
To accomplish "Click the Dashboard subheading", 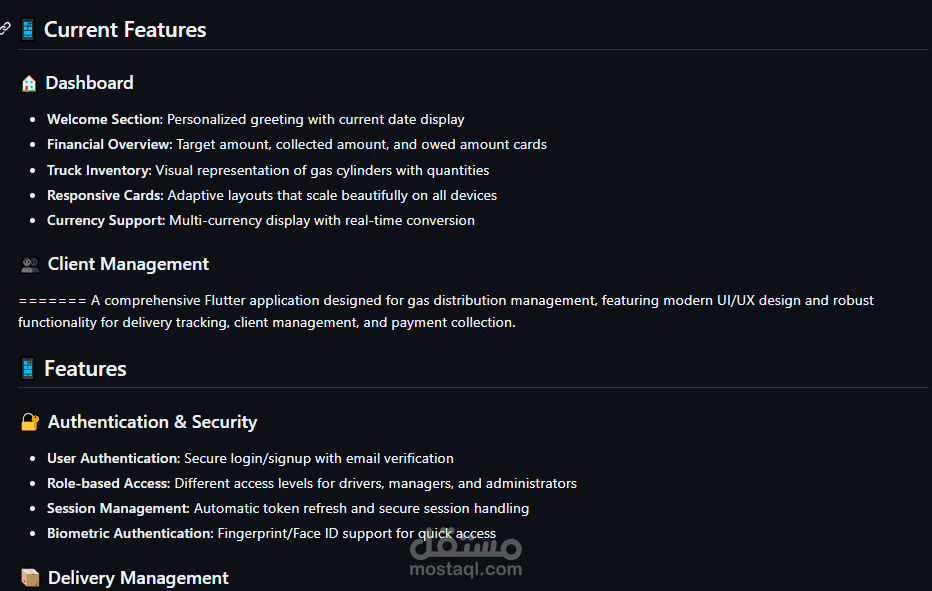I will (x=89, y=83).
